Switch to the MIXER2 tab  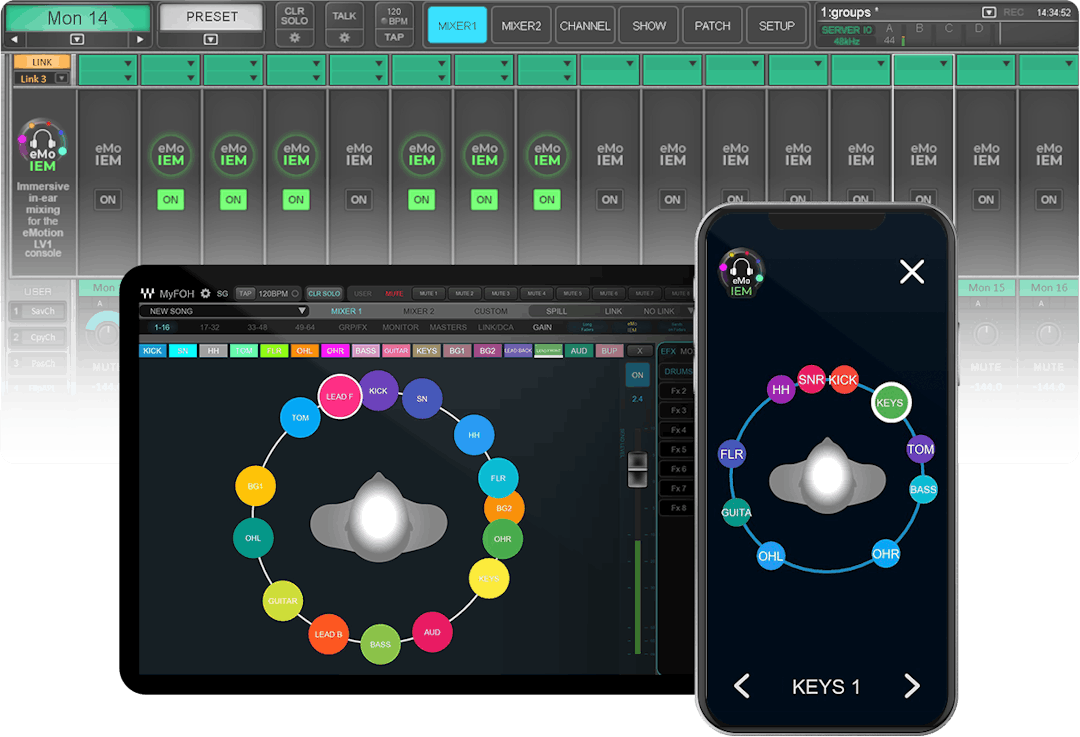click(x=521, y=26)
